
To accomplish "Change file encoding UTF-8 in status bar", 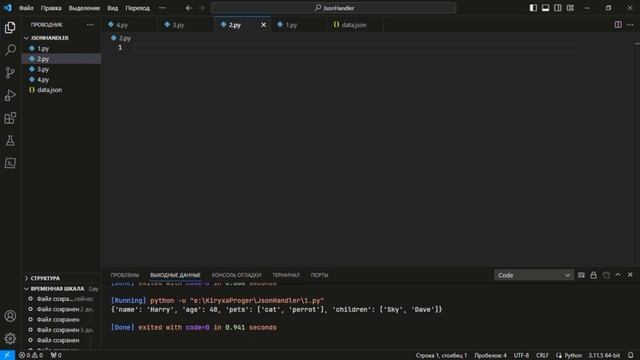I will tap(521, 355).
